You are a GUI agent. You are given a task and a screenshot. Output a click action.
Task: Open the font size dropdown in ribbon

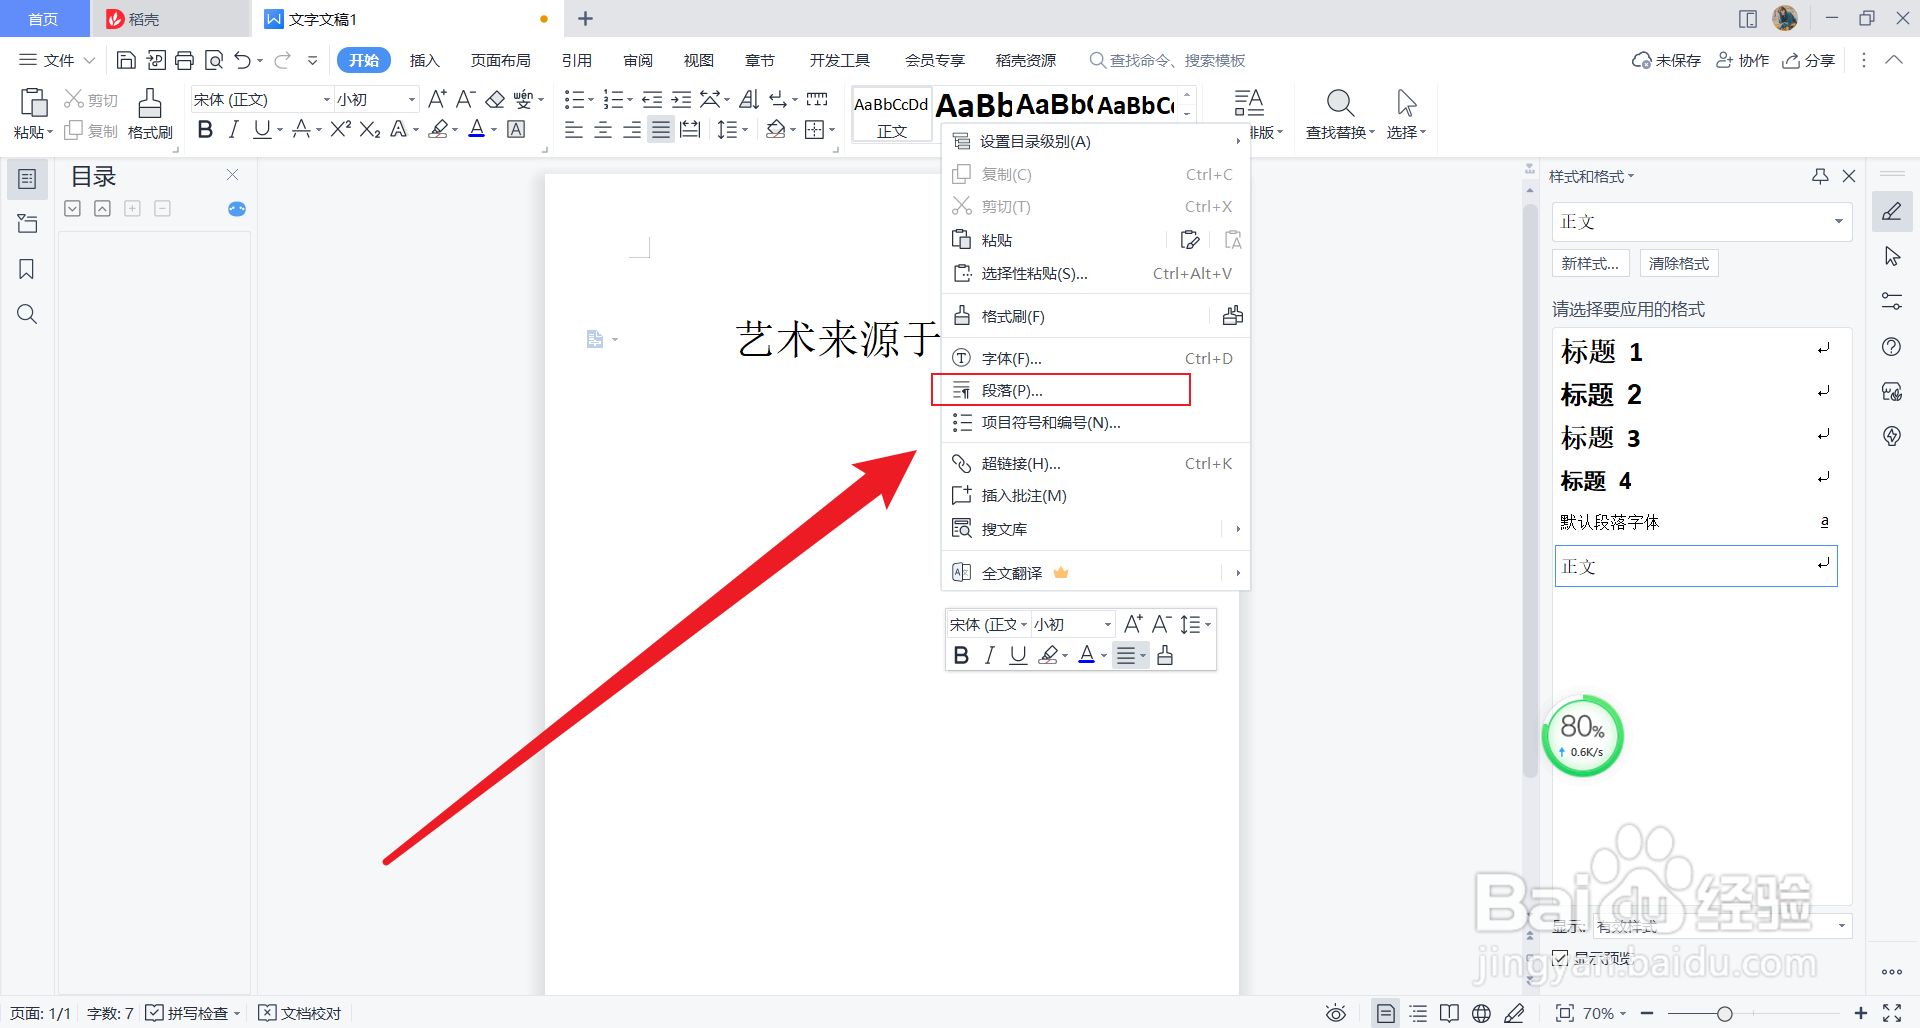pyautogui.click(x=411, y=99)
